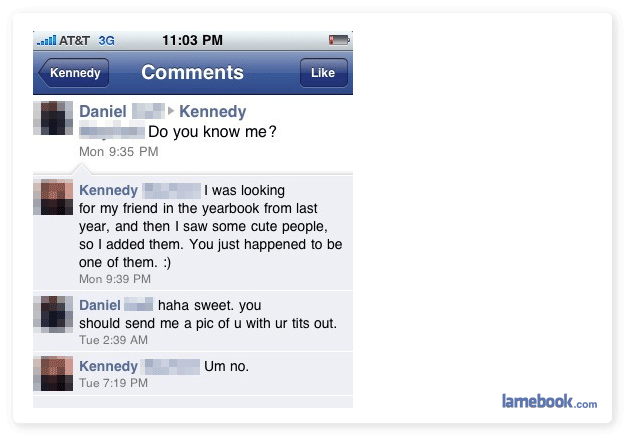The width and height of the screenshot is (630, 441).
Task: Tap the Comments title in navigation bar
Action: (x=192, y=73)
